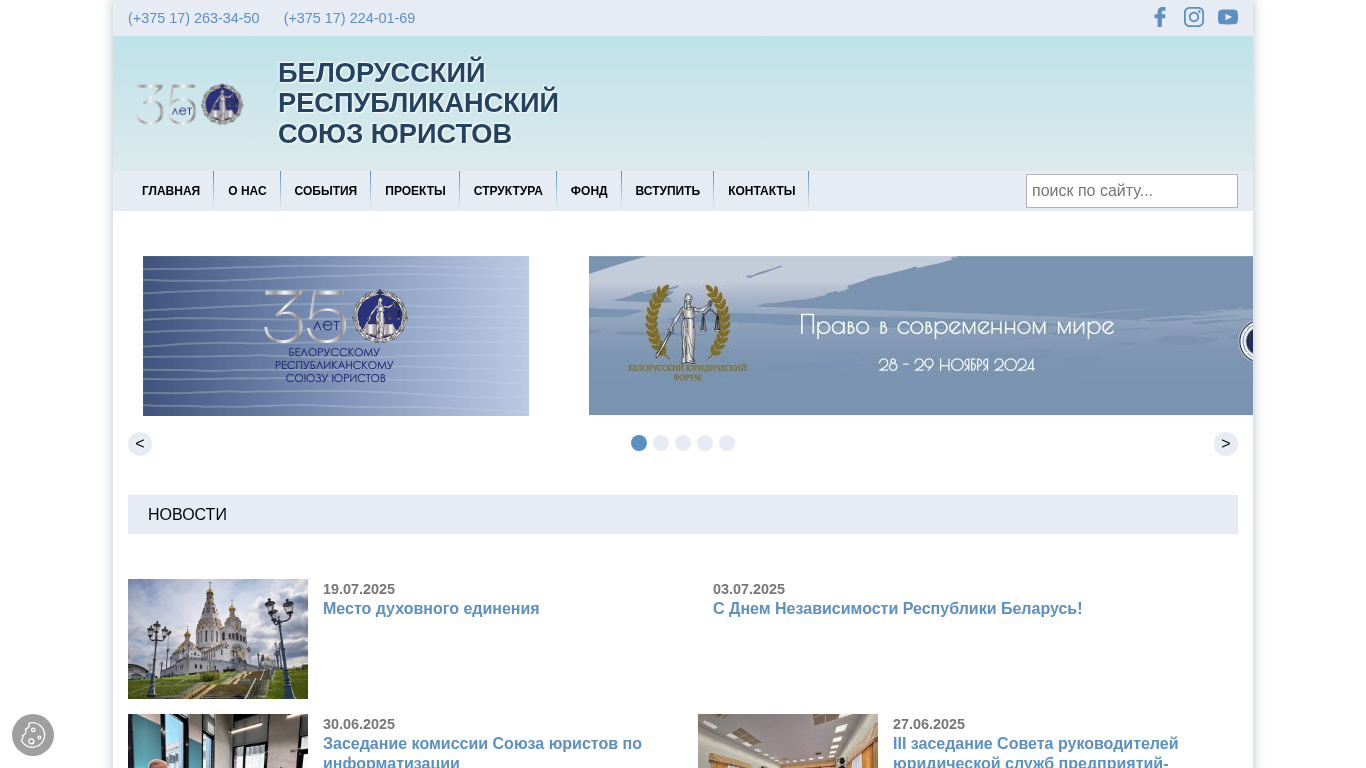Click the date 27.06.2025

929,724
